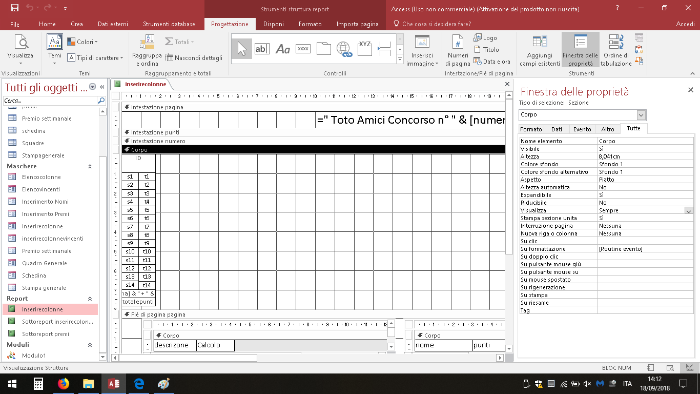Image resolution: width=700 pixels, height=394 pixels.
Task: Open Tutti gli oggetti navigation menu arrow
Action: 92,87
